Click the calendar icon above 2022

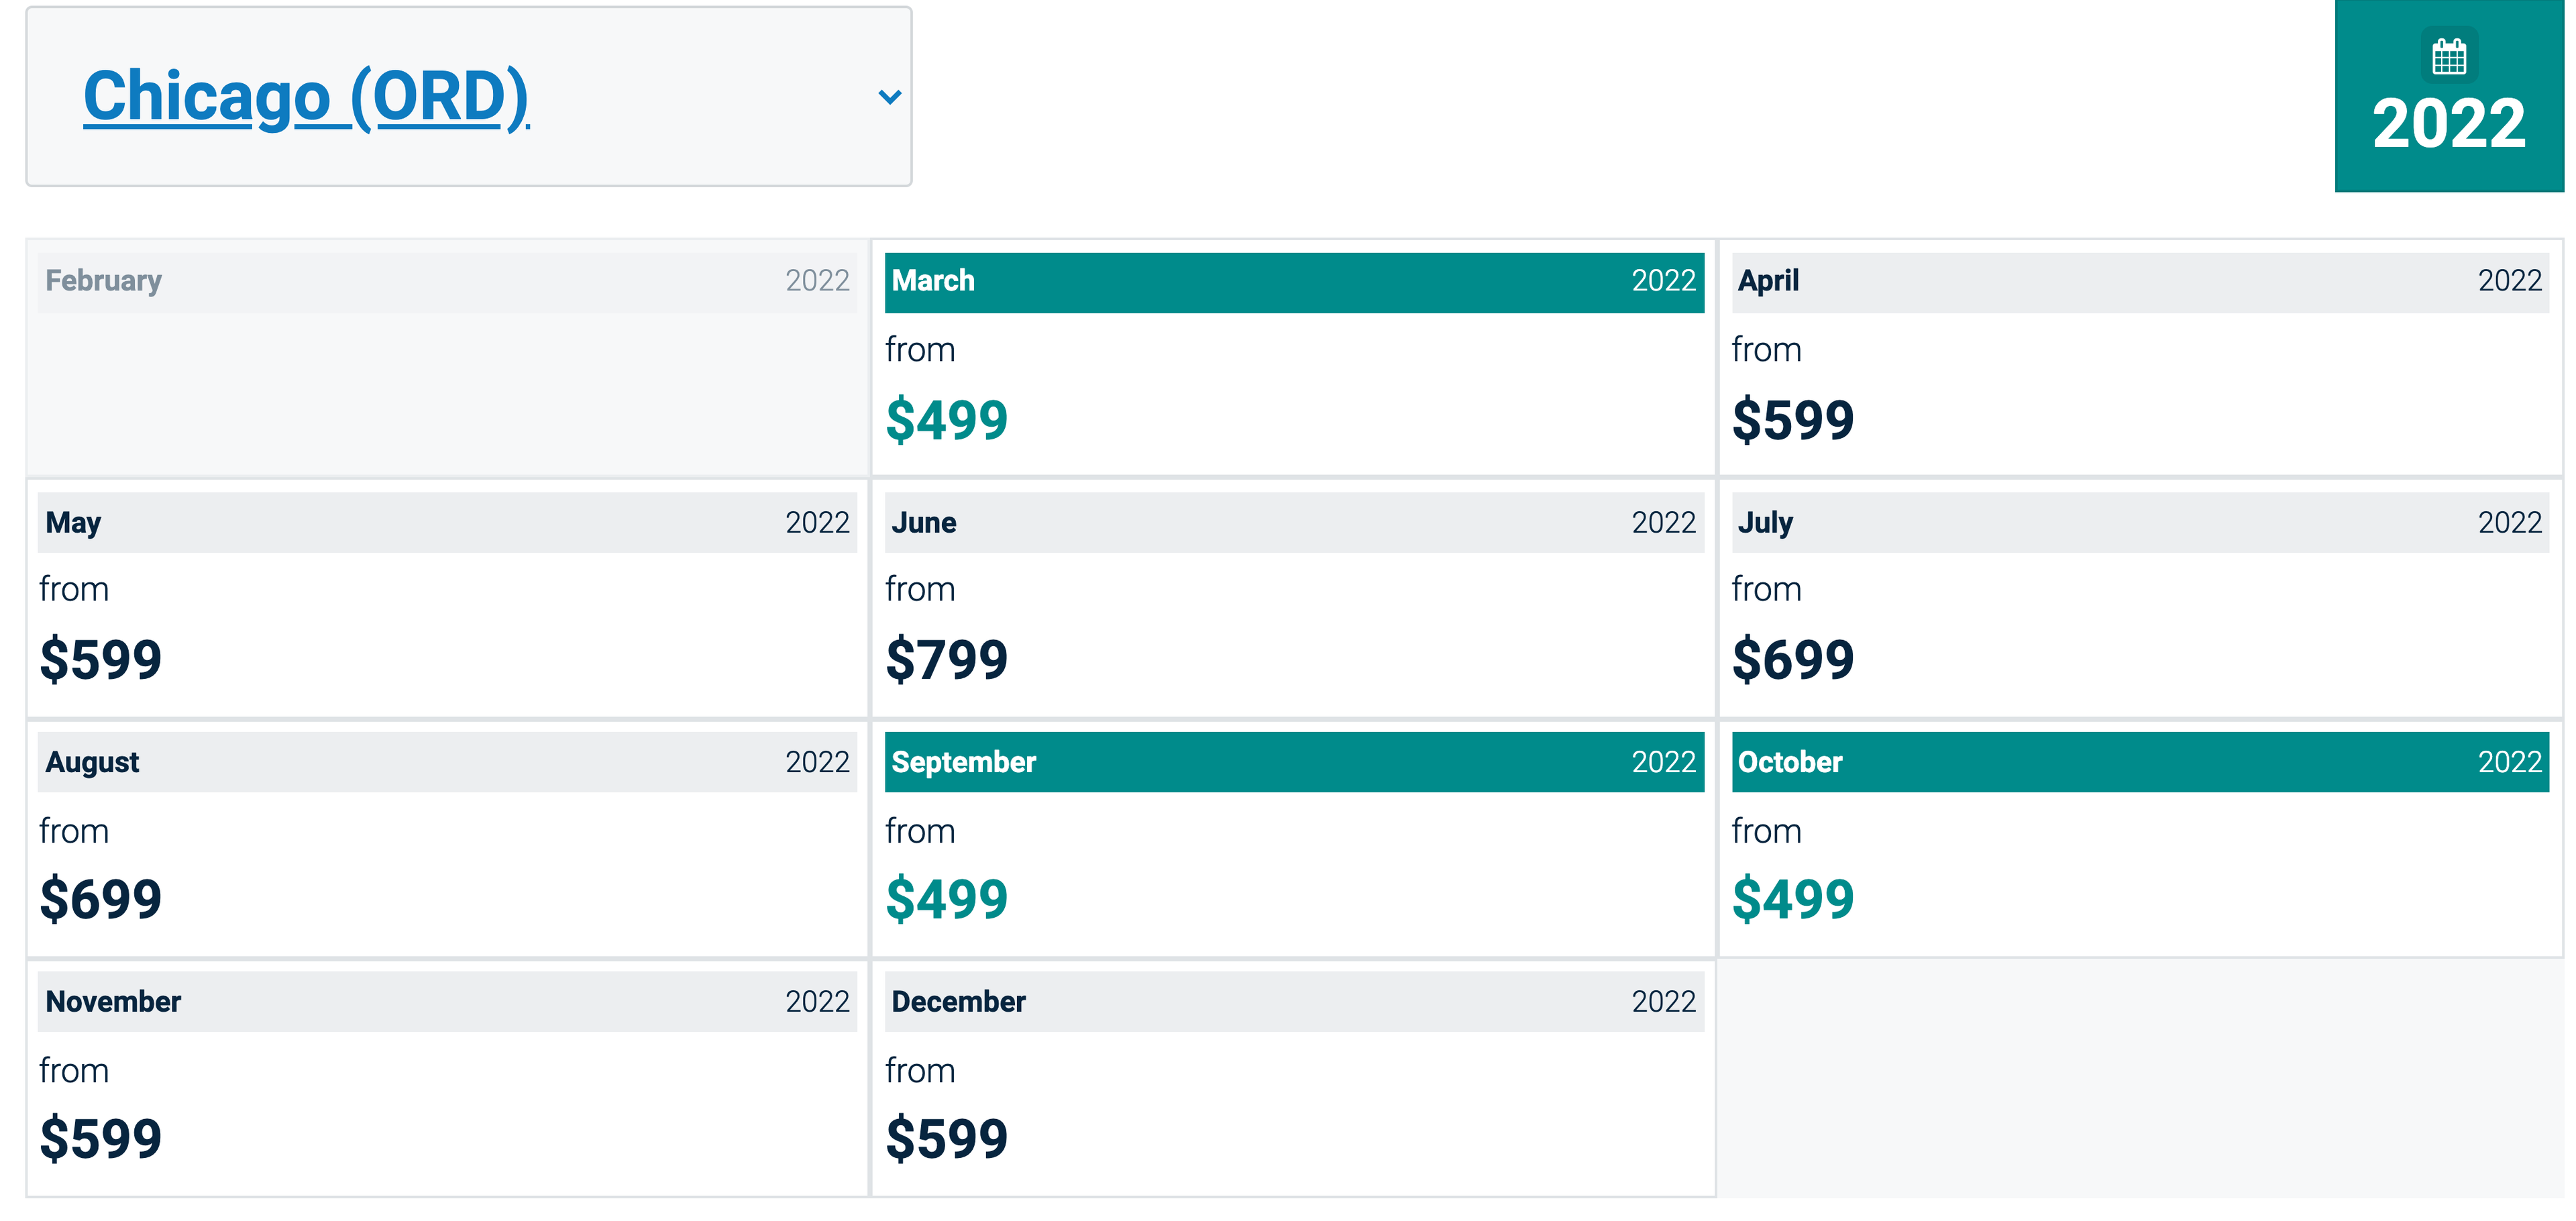(2448, 56)
